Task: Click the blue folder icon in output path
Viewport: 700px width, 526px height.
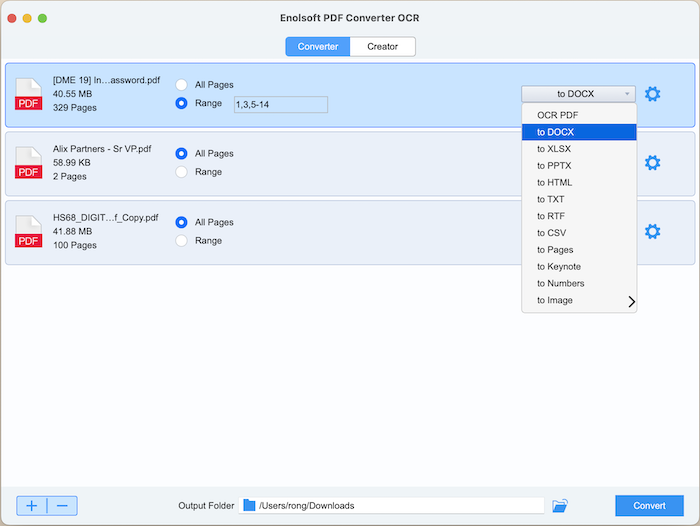Action: pyautogui.click(x=249, y=505)
